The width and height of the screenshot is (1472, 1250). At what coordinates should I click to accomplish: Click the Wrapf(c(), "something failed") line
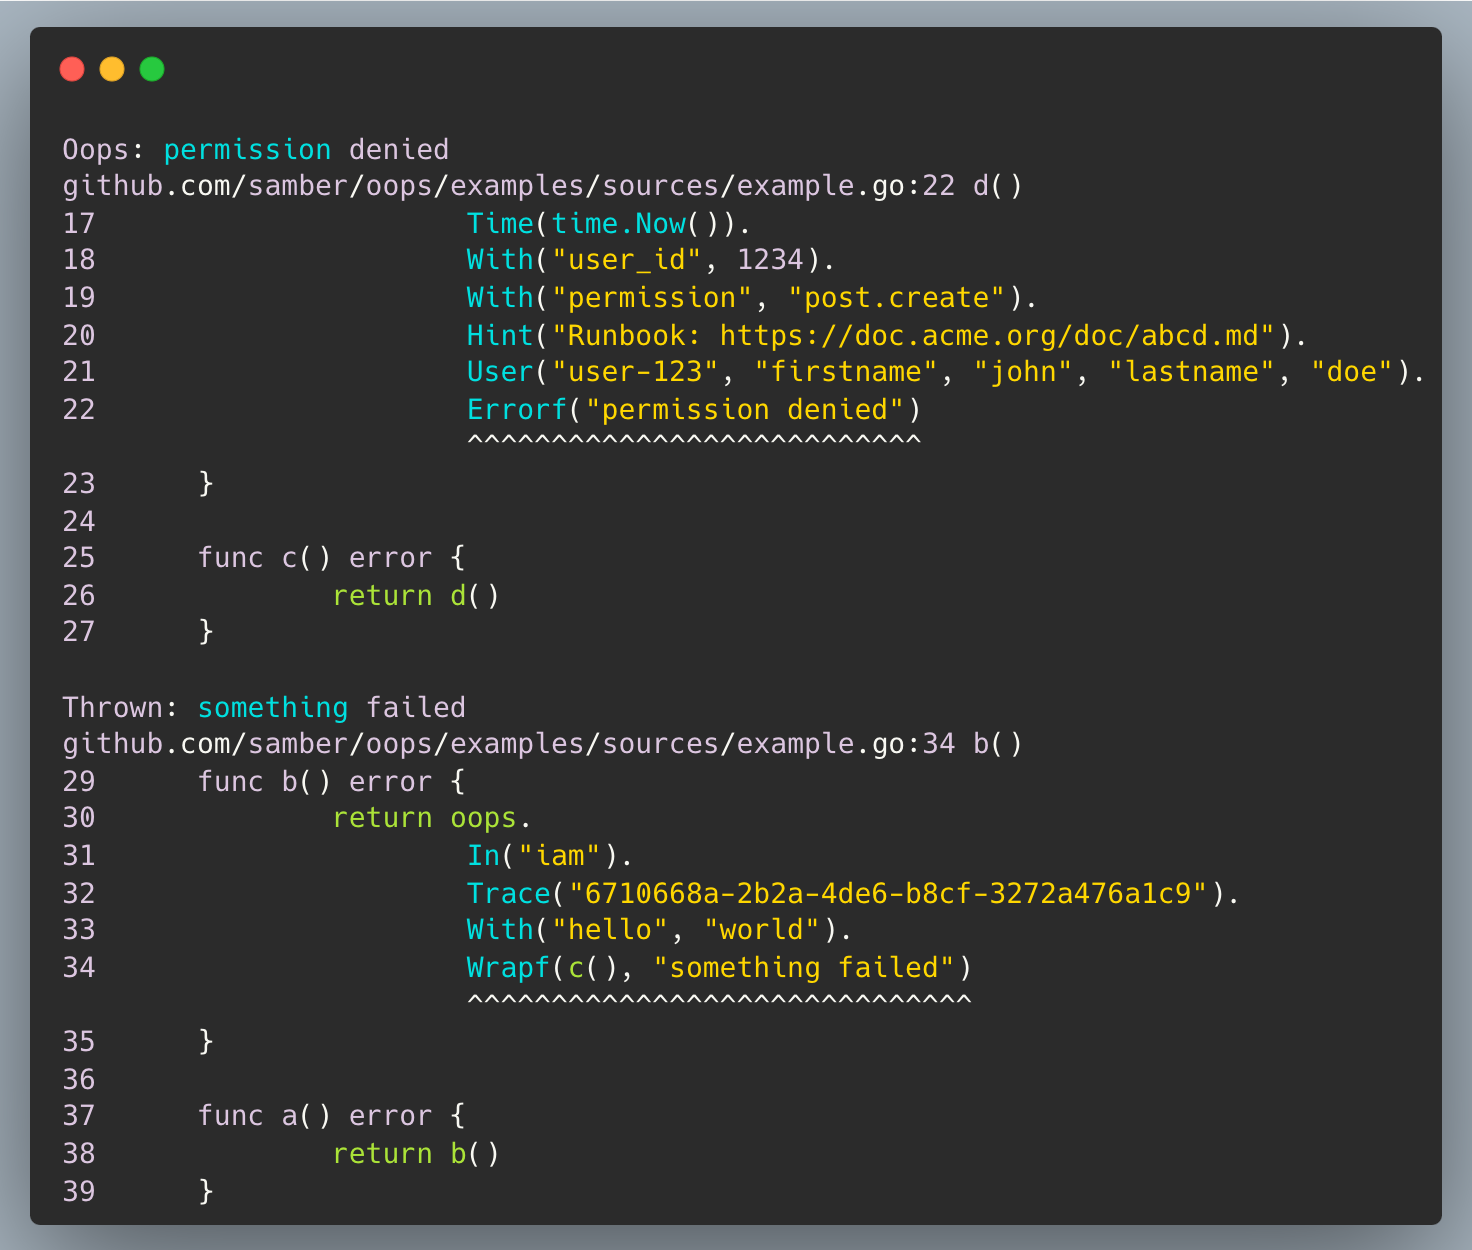(x=718, y=968)
